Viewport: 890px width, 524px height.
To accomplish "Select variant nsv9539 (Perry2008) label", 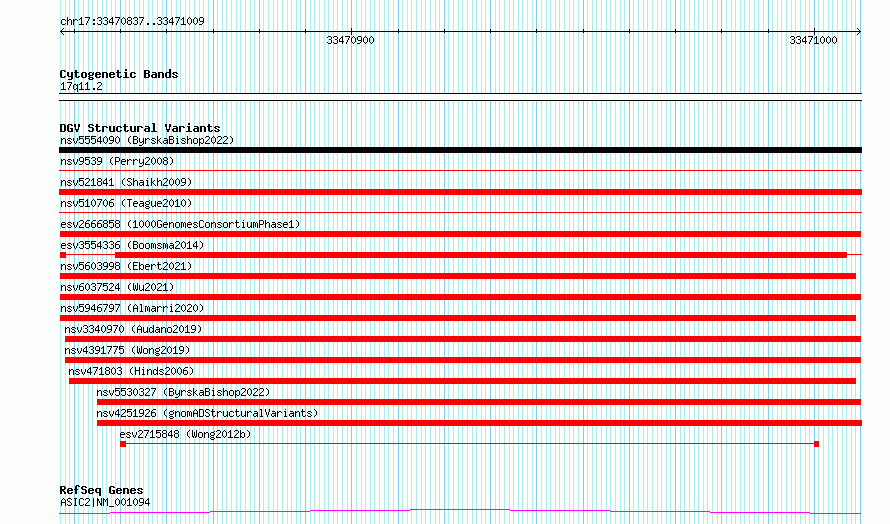I will click(117, 161).
